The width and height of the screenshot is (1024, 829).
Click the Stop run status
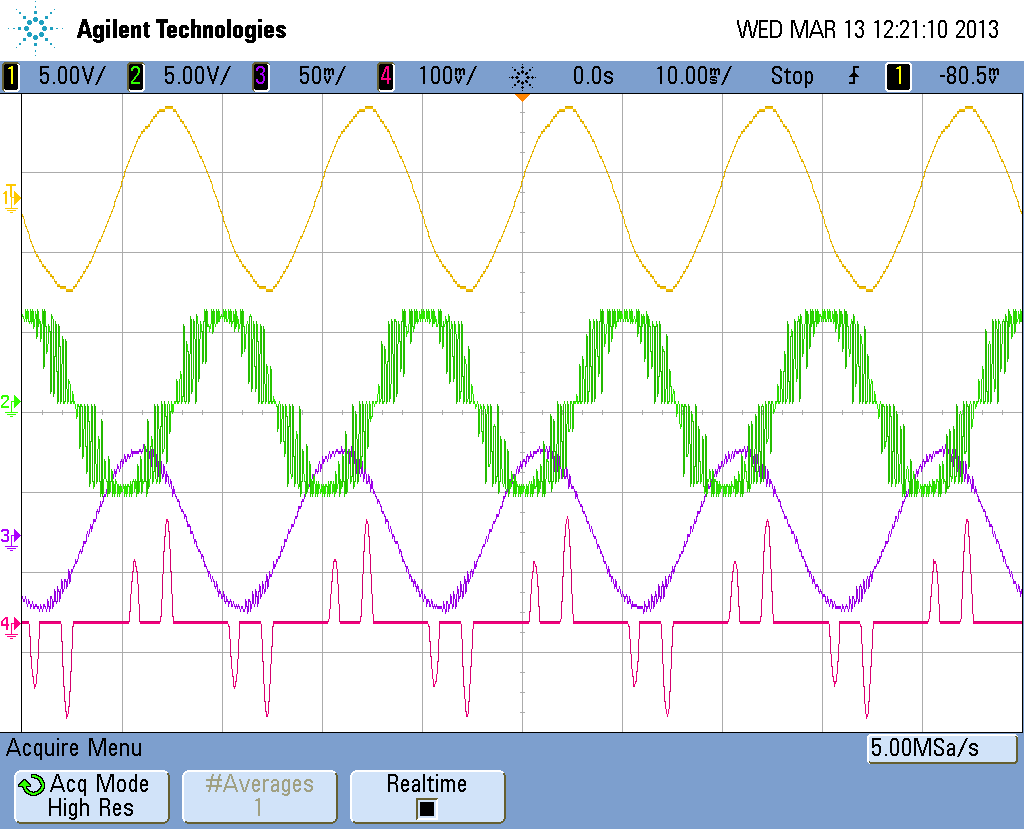pyautogui.click(x=792, y=76)
